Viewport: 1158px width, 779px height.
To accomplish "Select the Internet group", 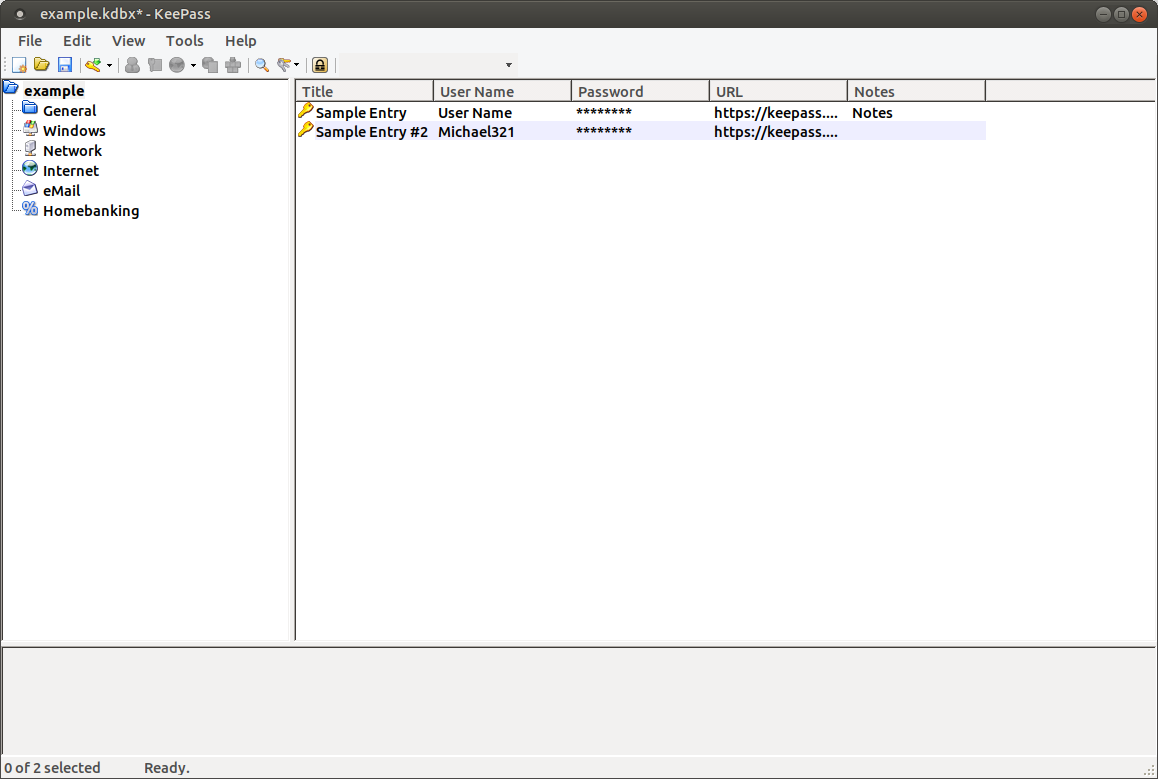I will 71,171.
